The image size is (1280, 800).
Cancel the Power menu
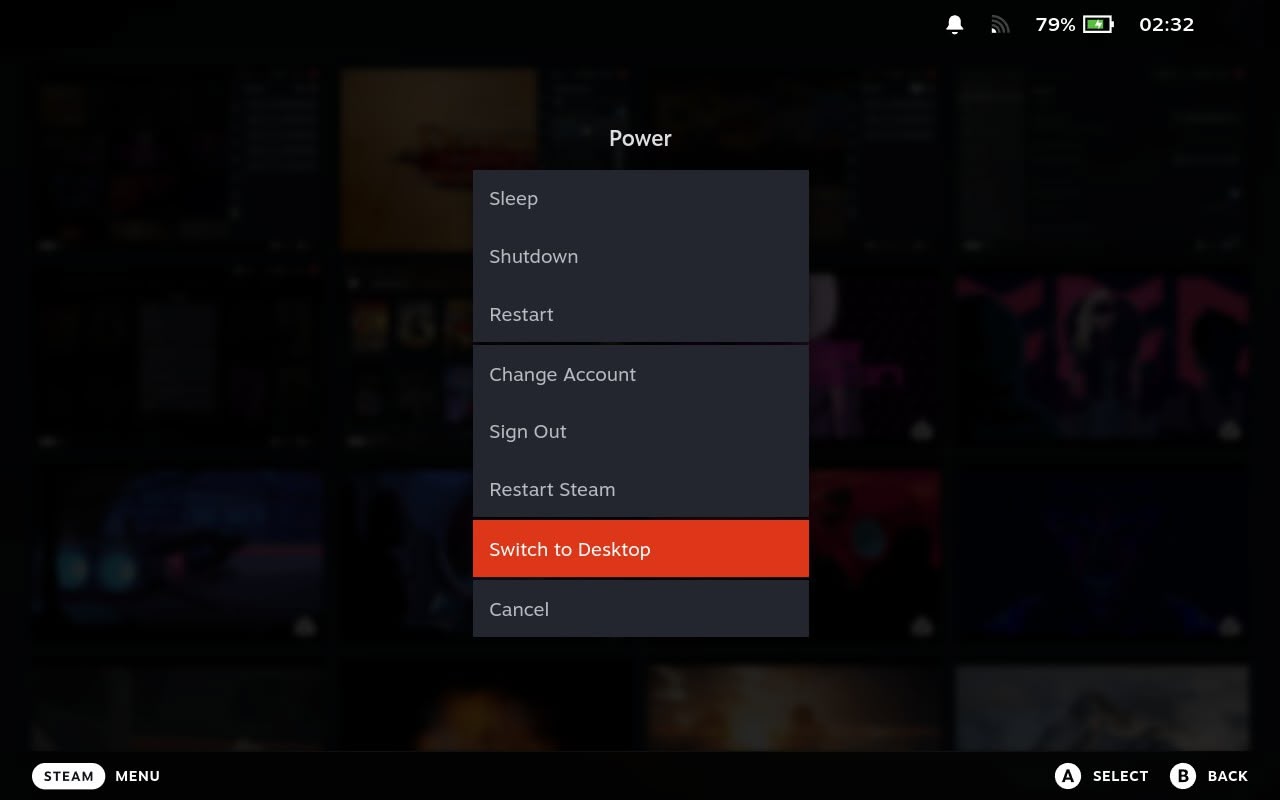pos(640,609)
